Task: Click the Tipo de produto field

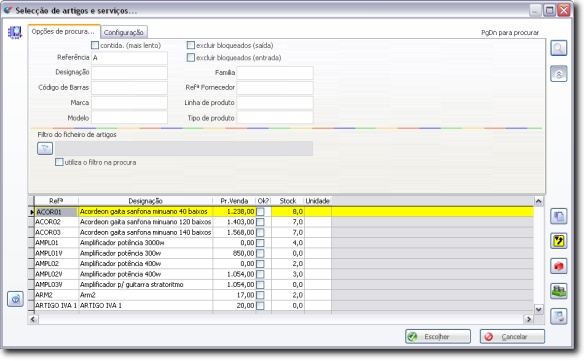Action: click(x=275, y=118)
